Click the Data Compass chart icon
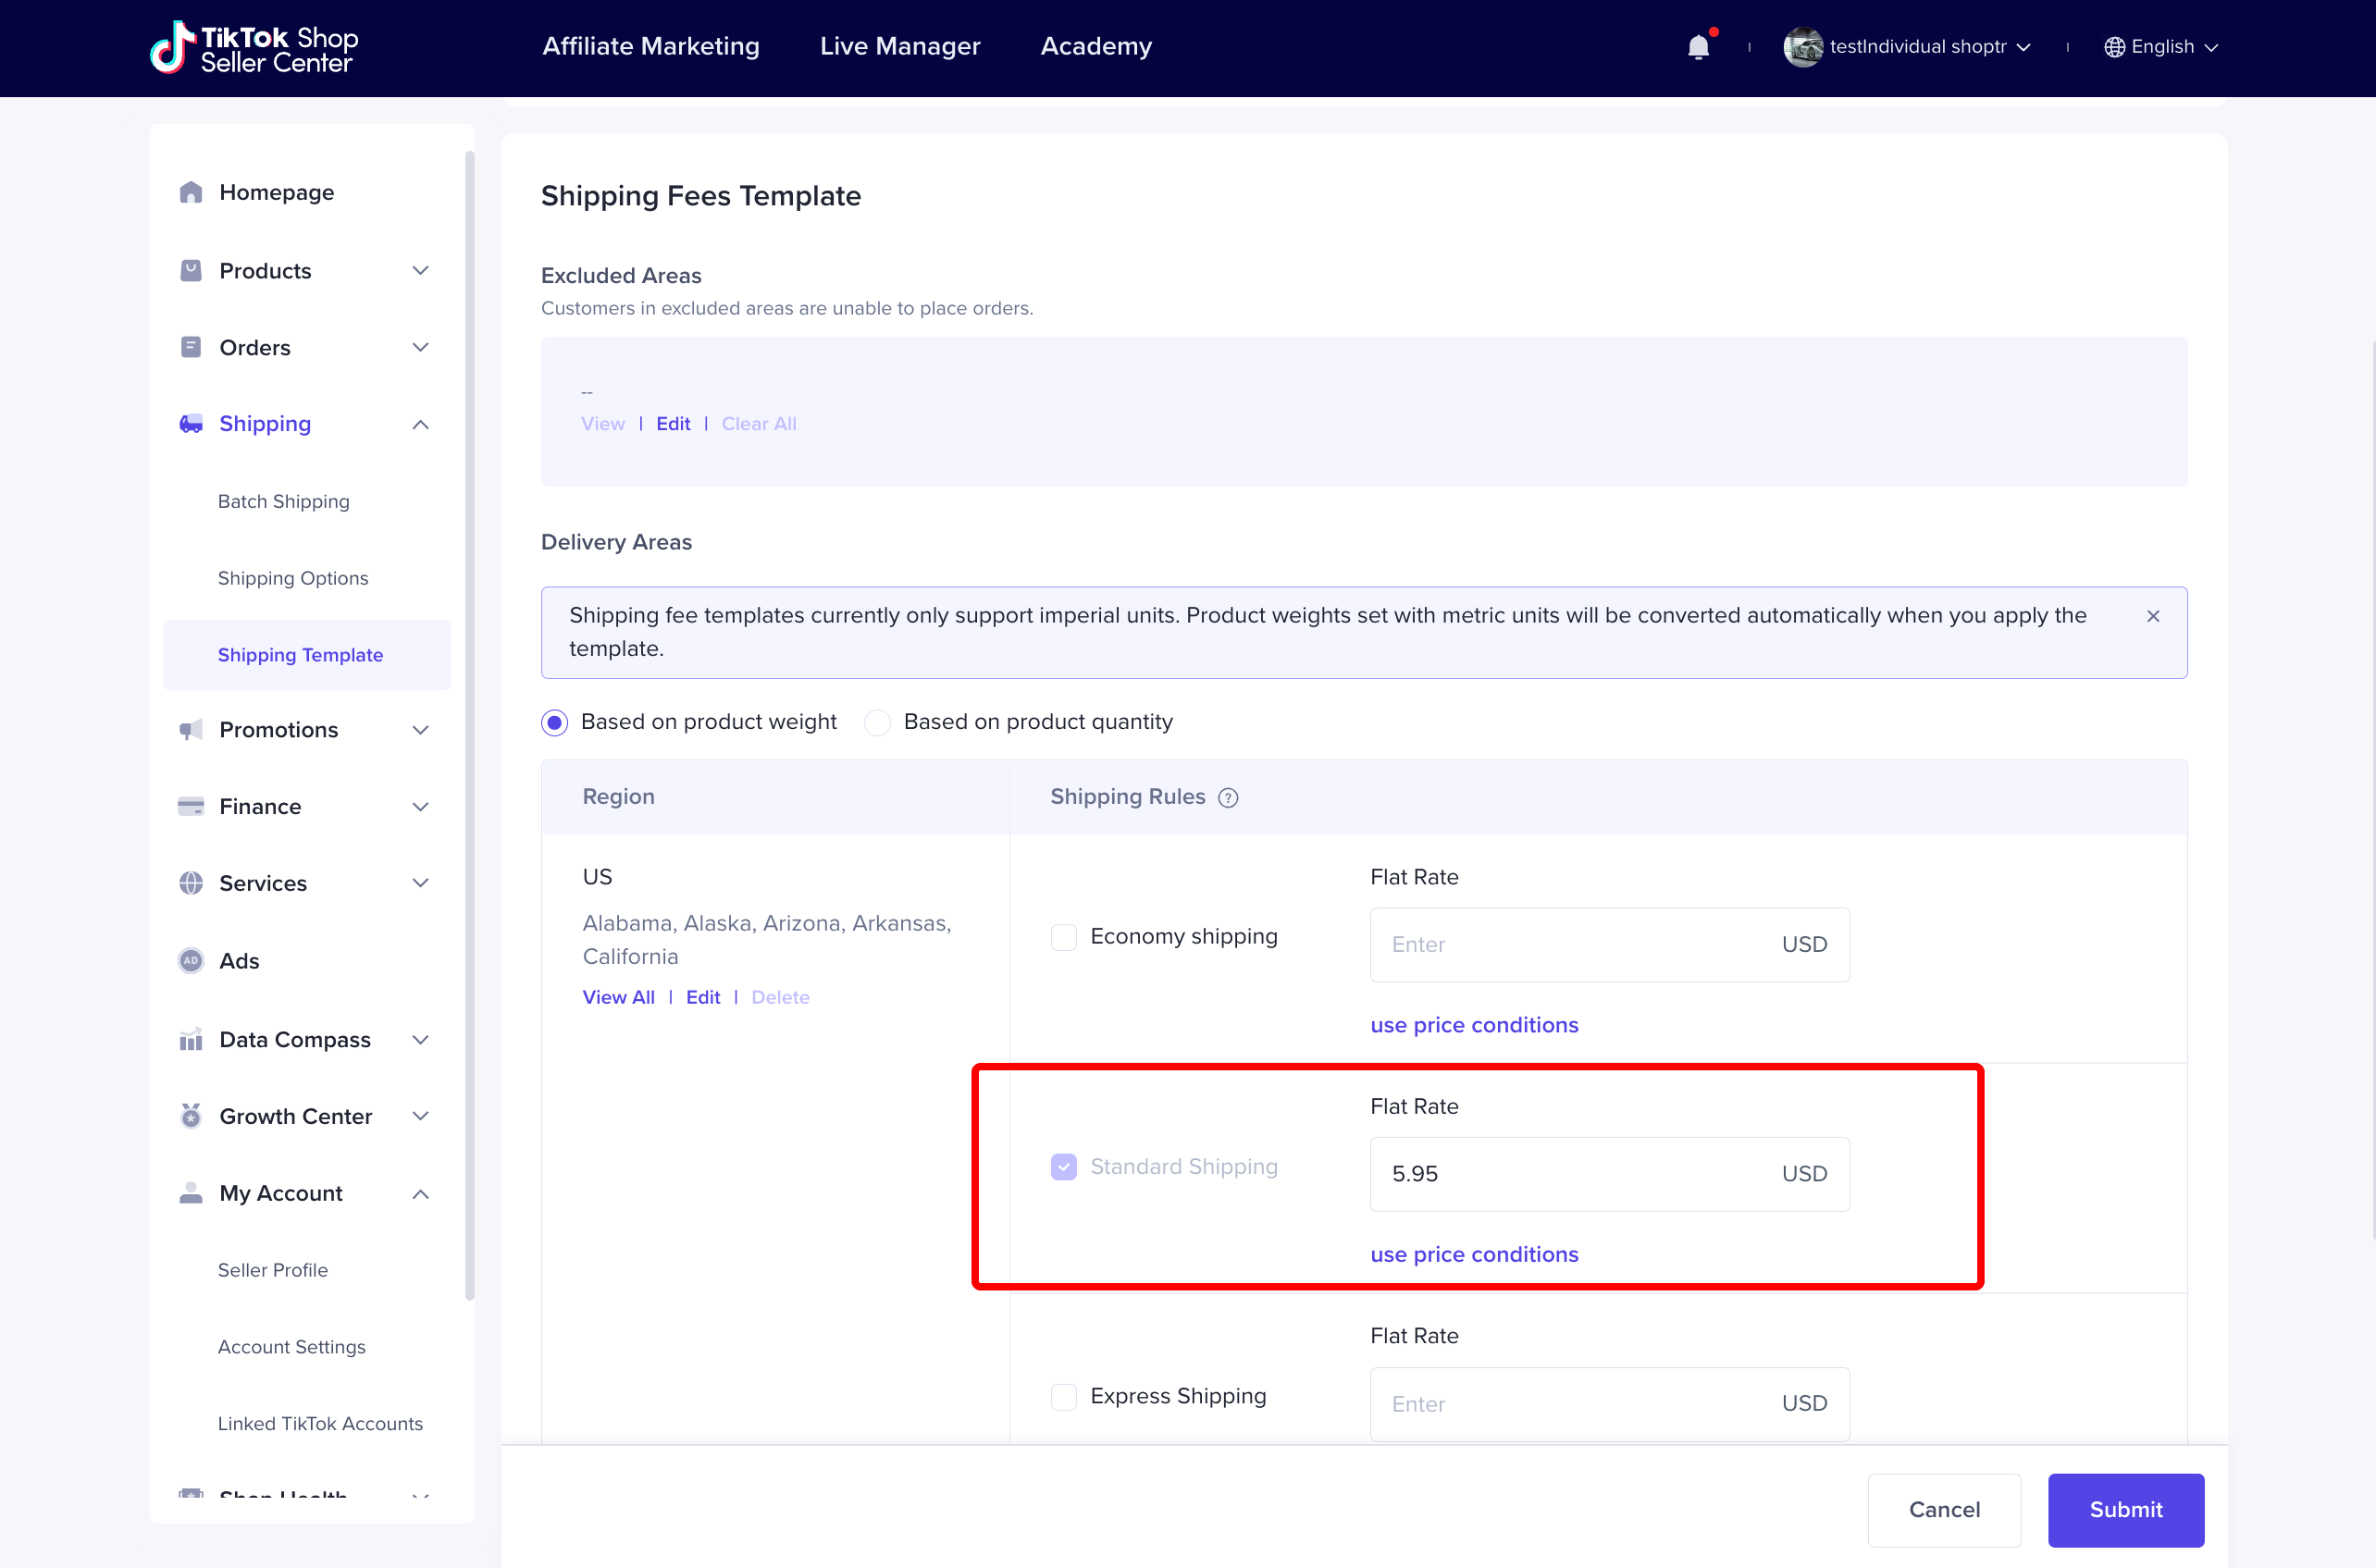 [191, 1040]
